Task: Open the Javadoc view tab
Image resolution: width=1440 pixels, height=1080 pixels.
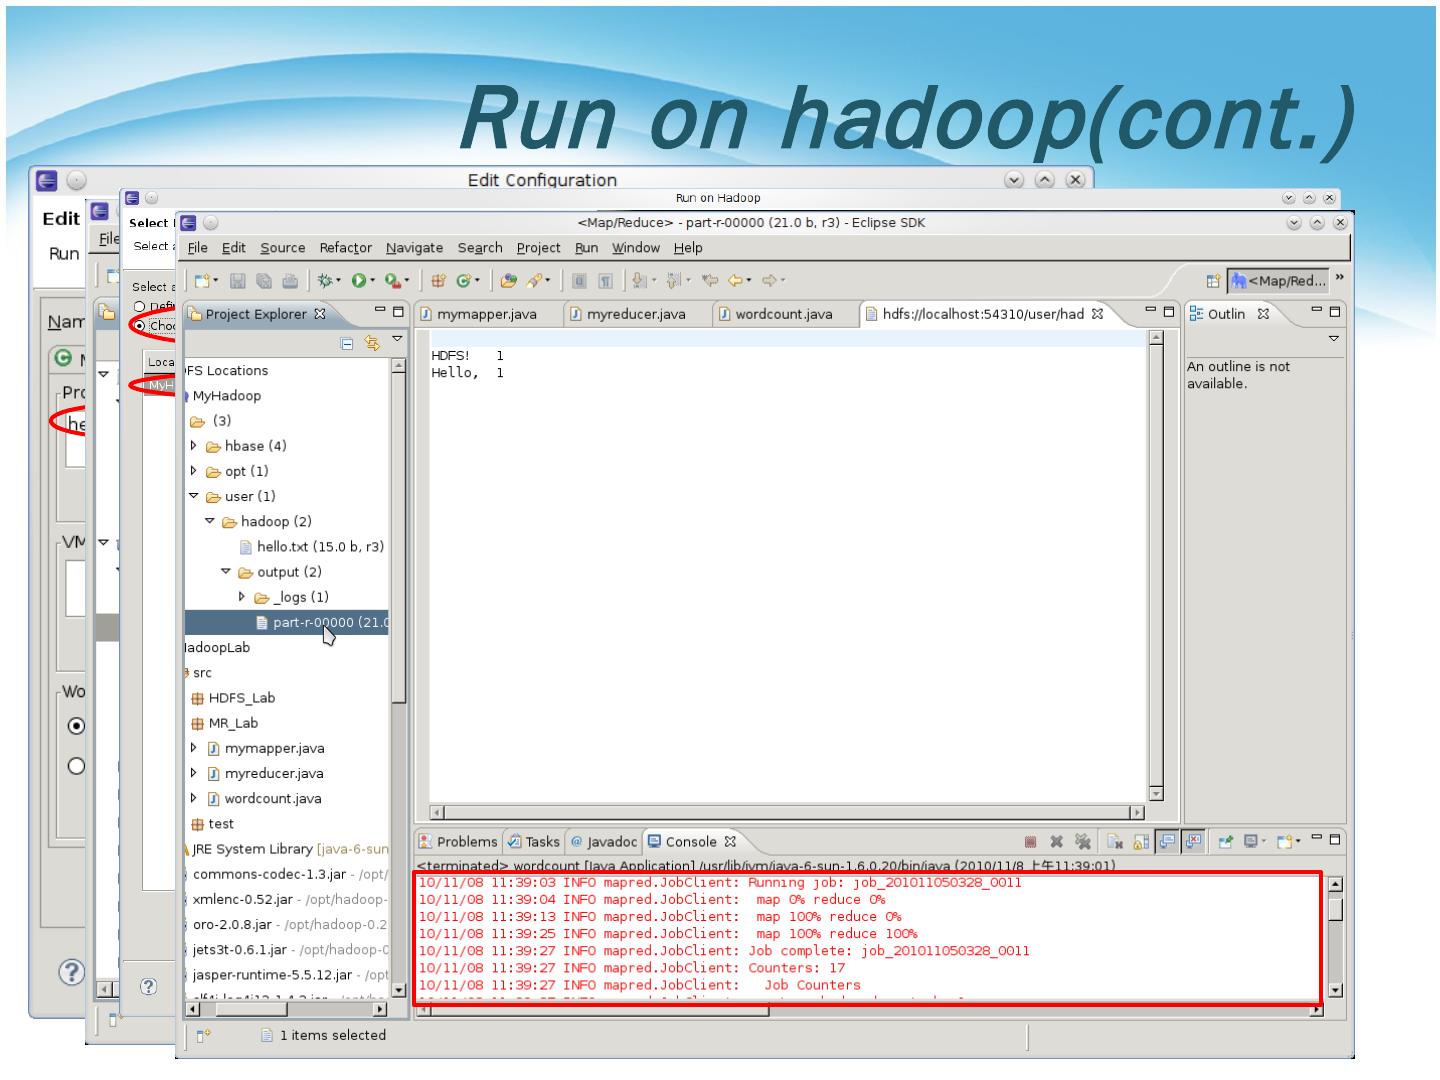Action: pyautogui.click(x=604, y=842)
